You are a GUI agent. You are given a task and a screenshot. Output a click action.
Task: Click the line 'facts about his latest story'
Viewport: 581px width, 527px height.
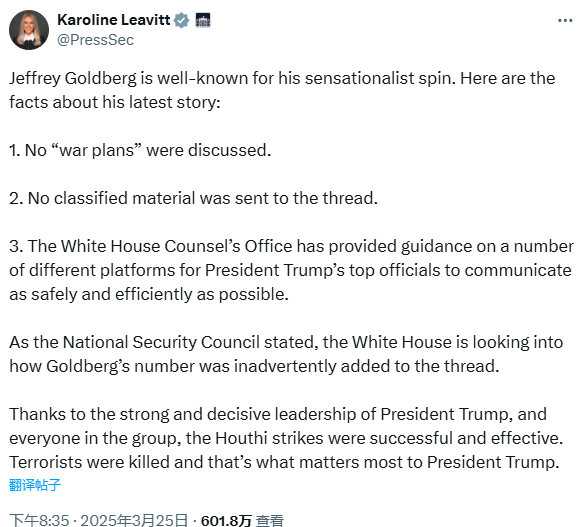pos(114,102)
